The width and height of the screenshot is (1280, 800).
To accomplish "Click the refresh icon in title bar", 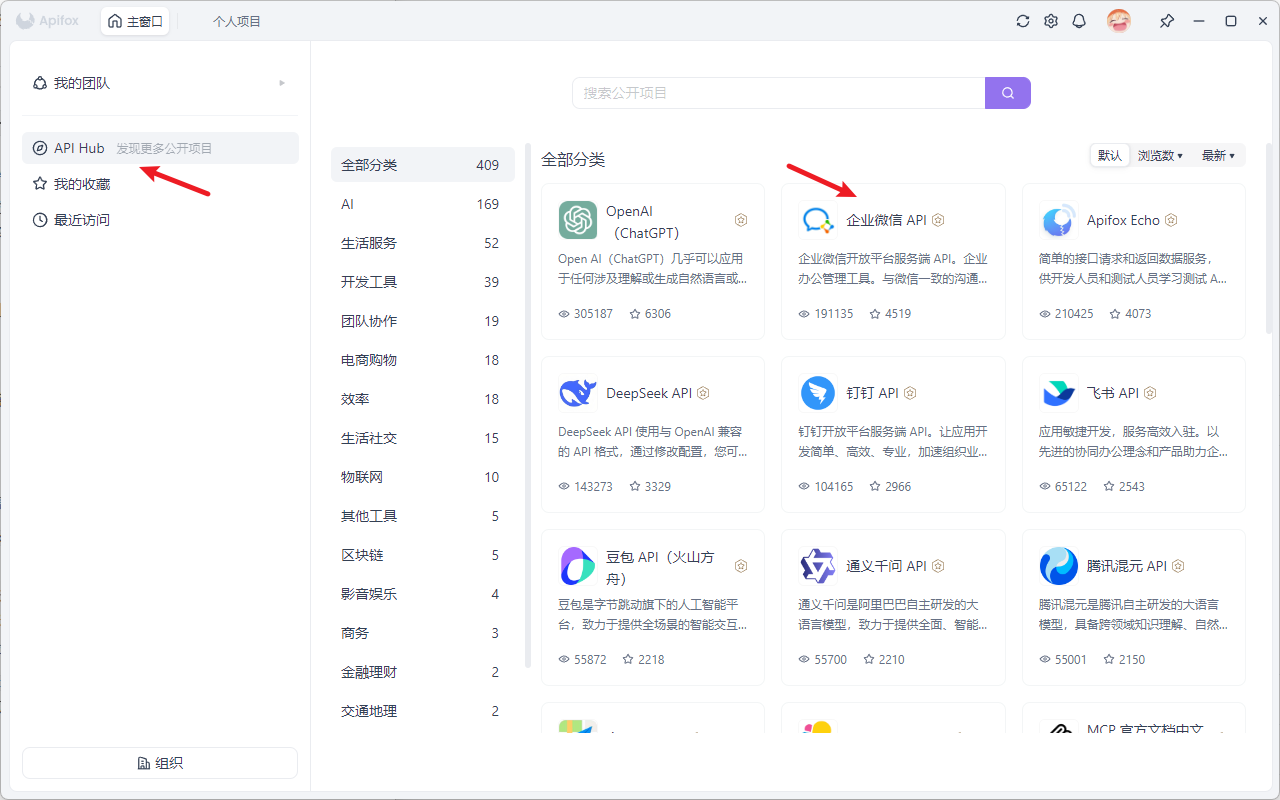I will [x=1022, y=21].
